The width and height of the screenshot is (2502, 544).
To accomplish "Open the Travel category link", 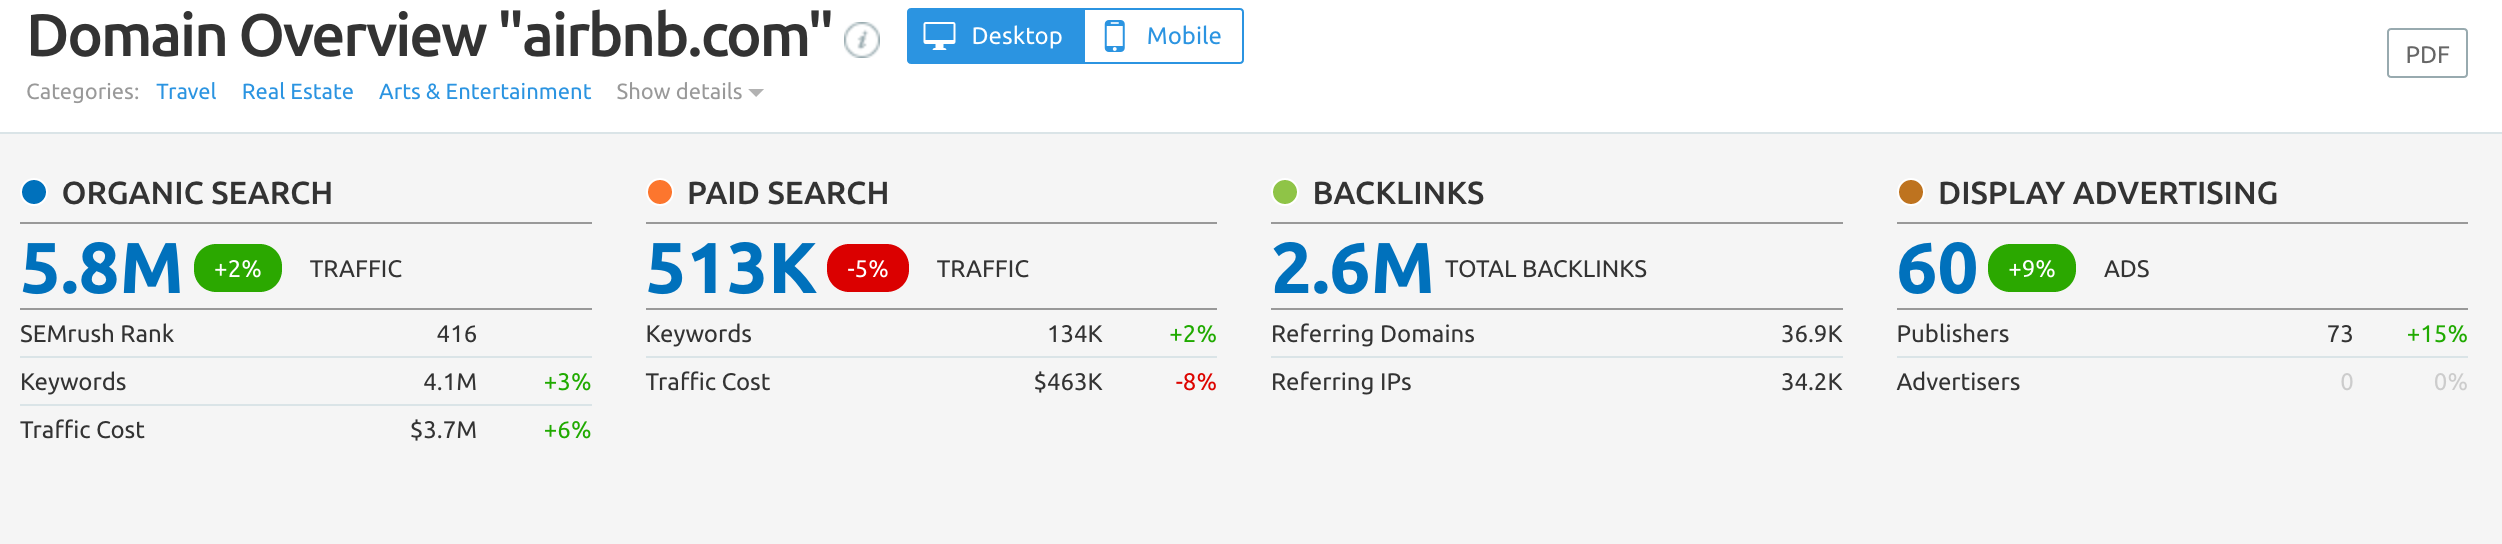I will point(186,92).
